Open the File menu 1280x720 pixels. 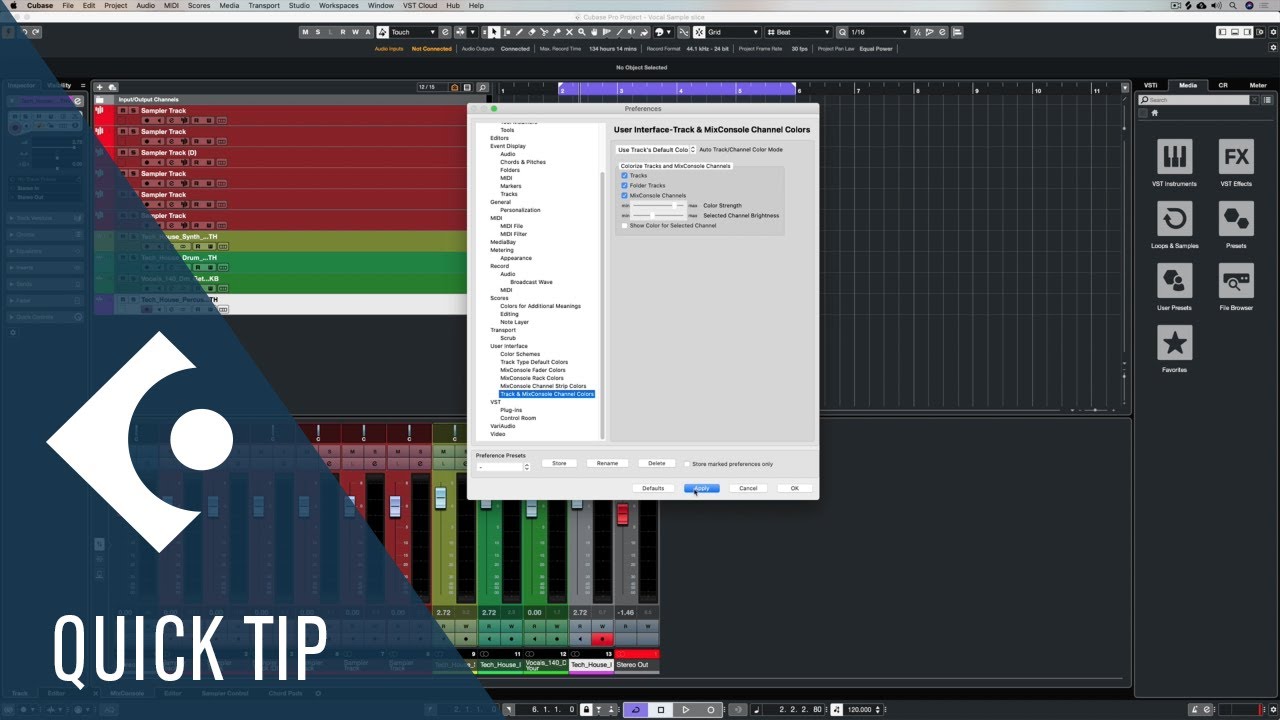(x=68, y=5)
